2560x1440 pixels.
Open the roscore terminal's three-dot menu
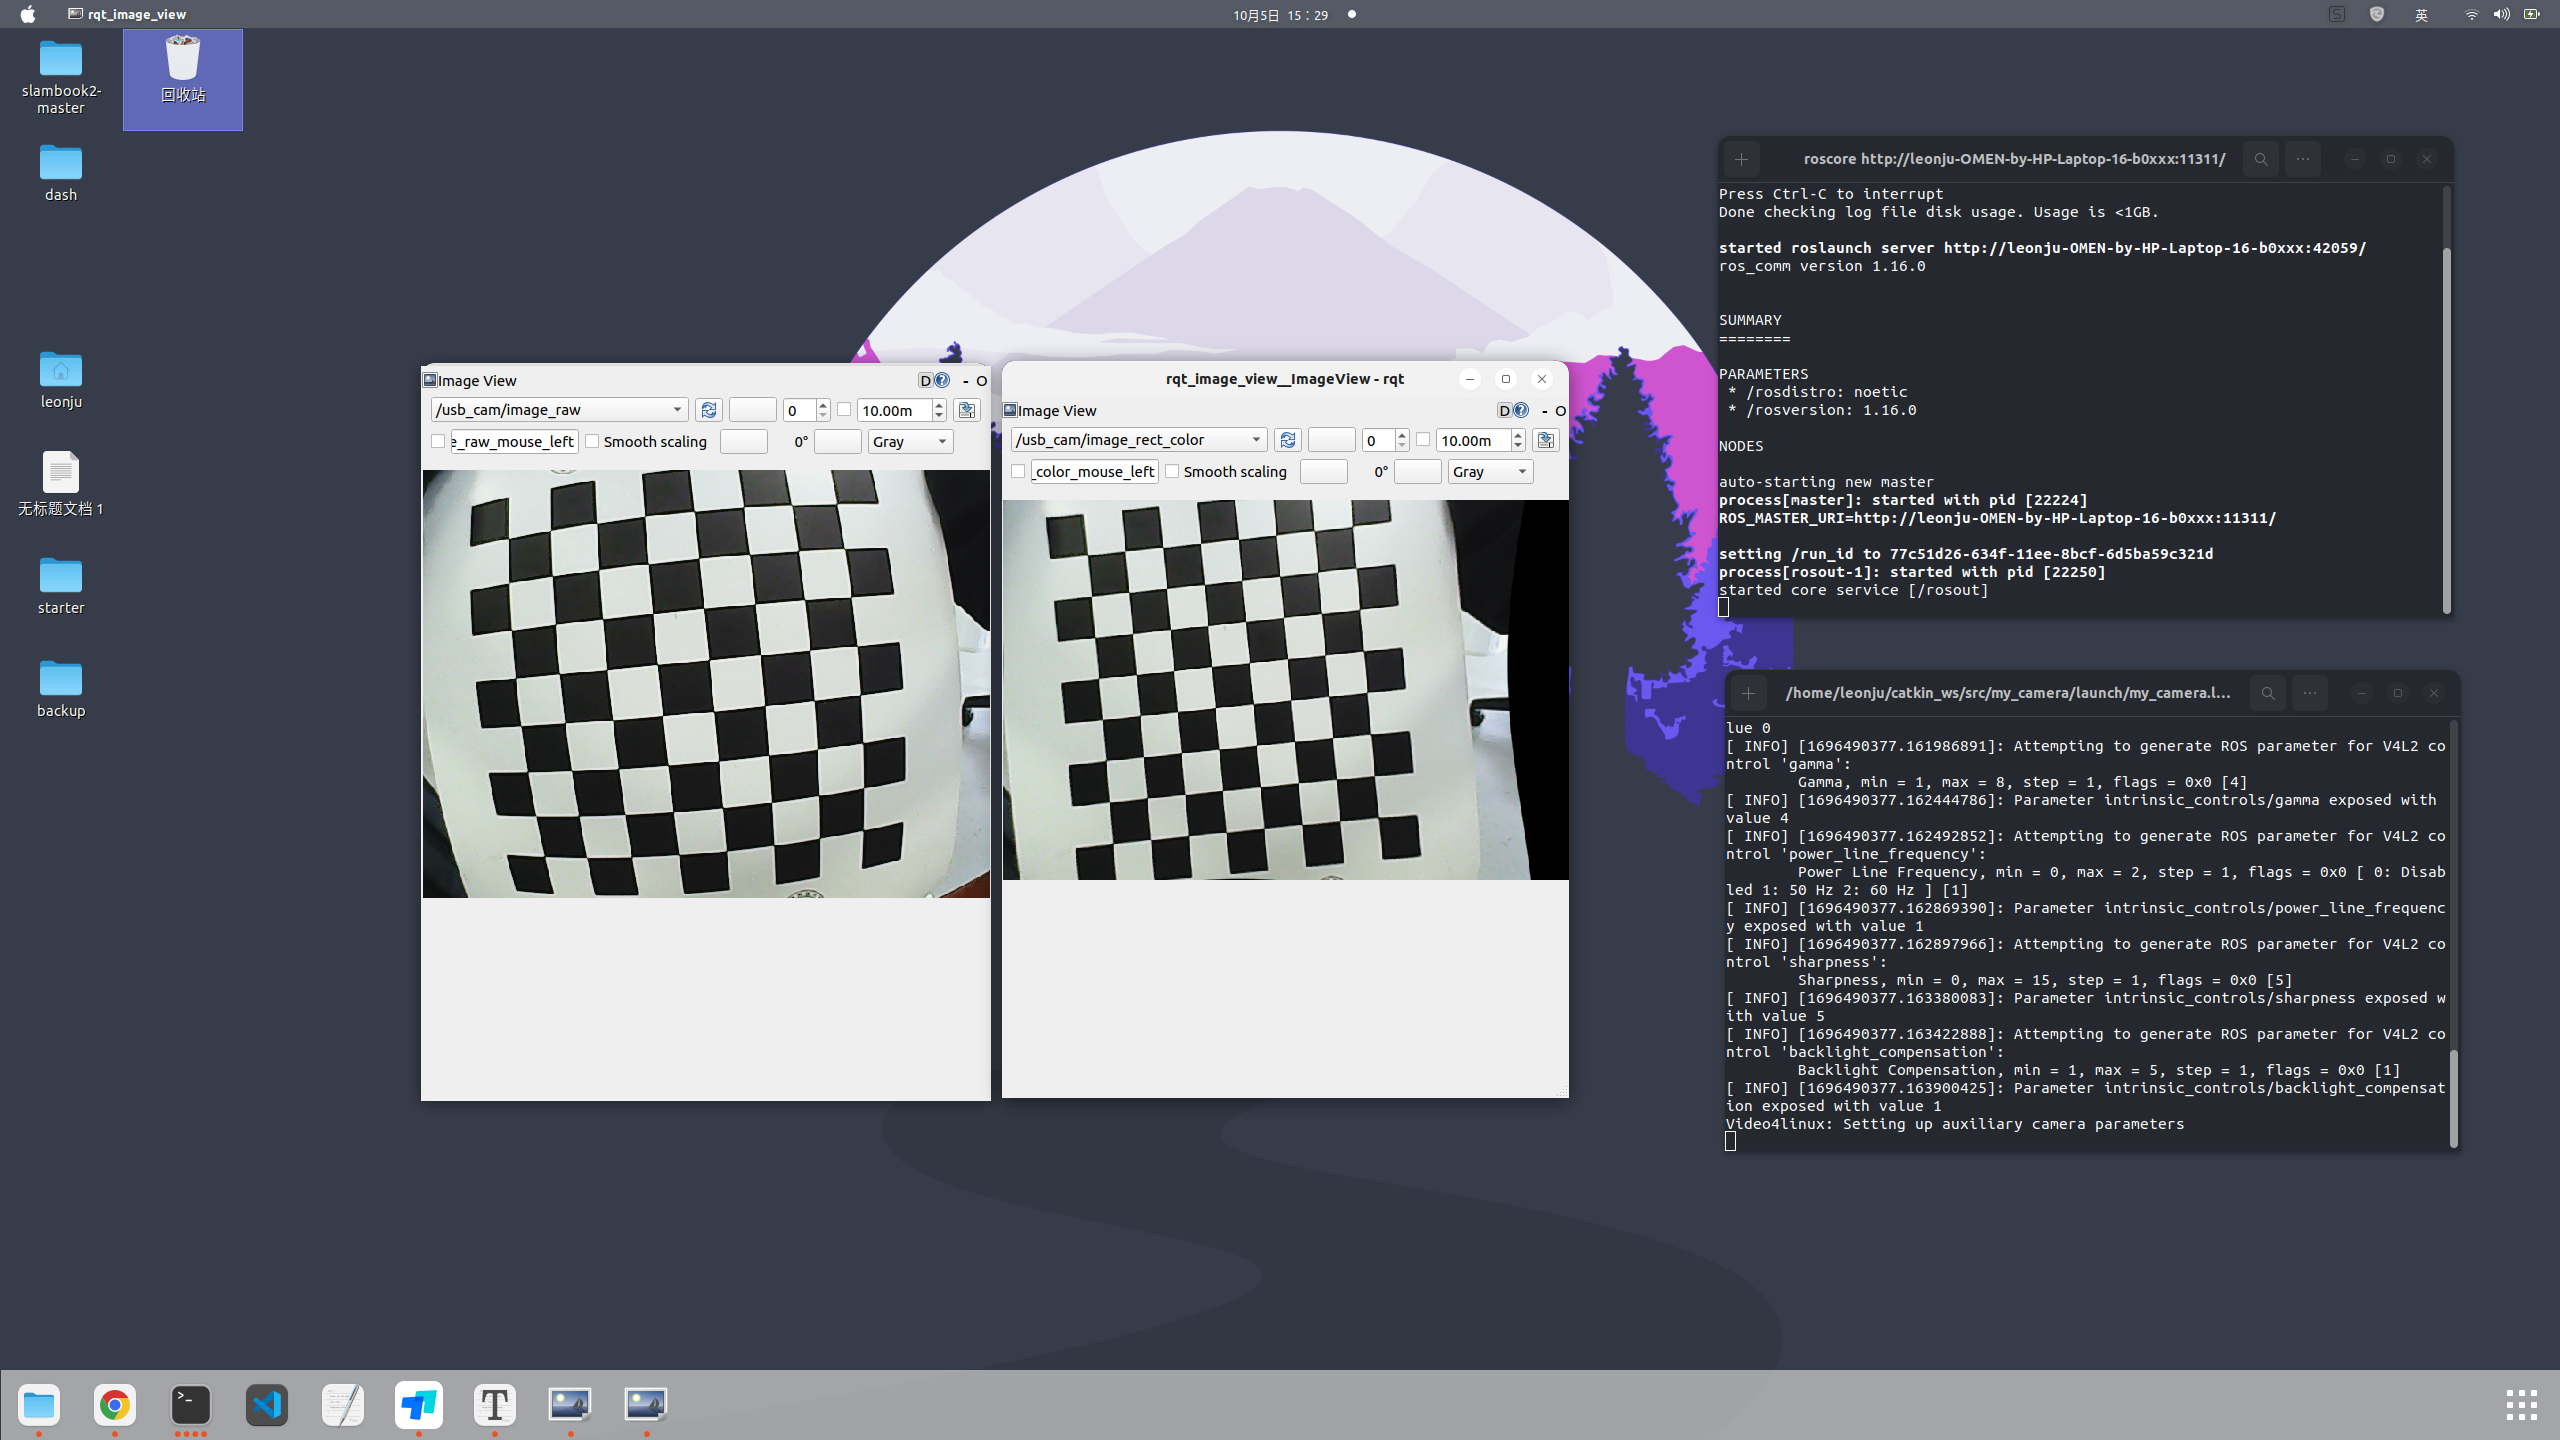[2303, 159]
